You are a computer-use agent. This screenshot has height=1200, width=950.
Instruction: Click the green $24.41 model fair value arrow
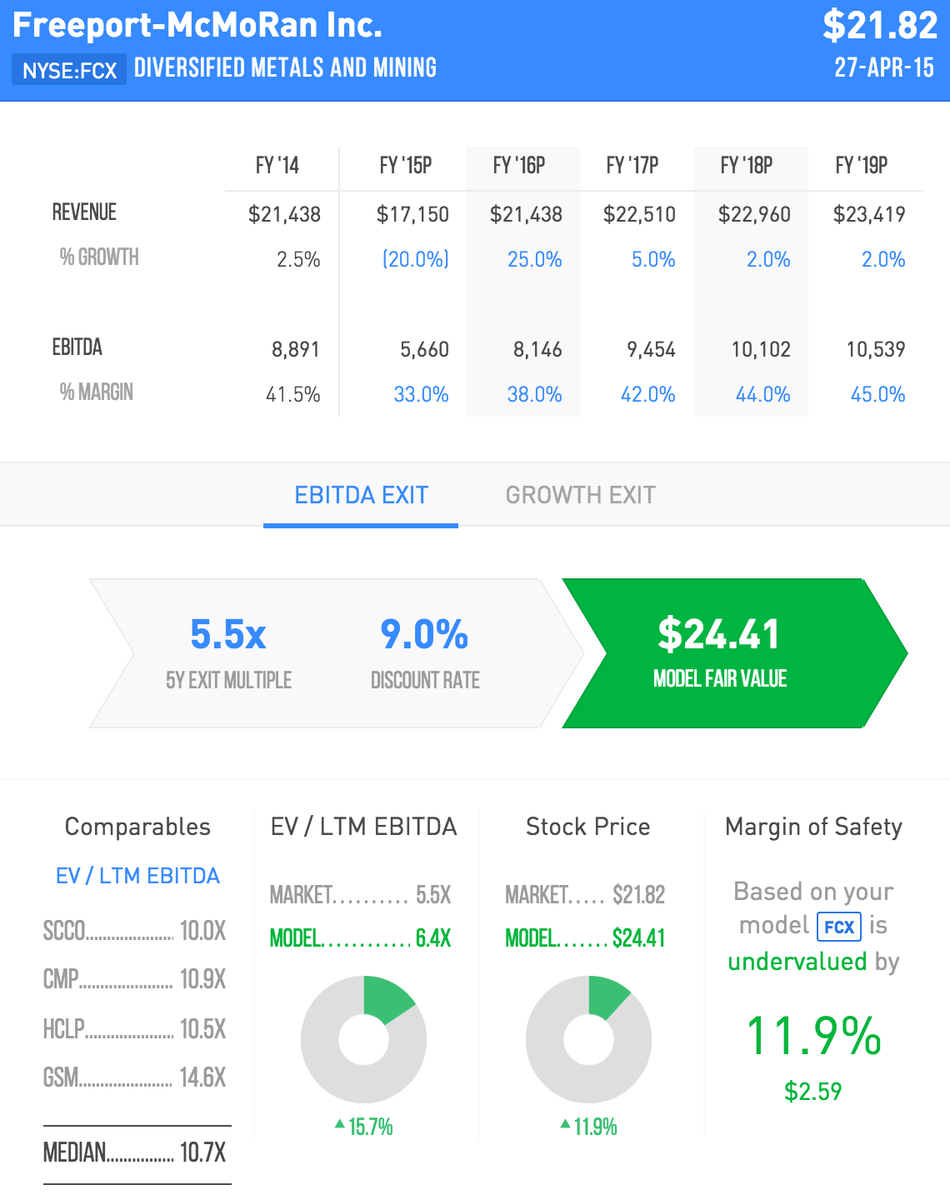point(734,653)
